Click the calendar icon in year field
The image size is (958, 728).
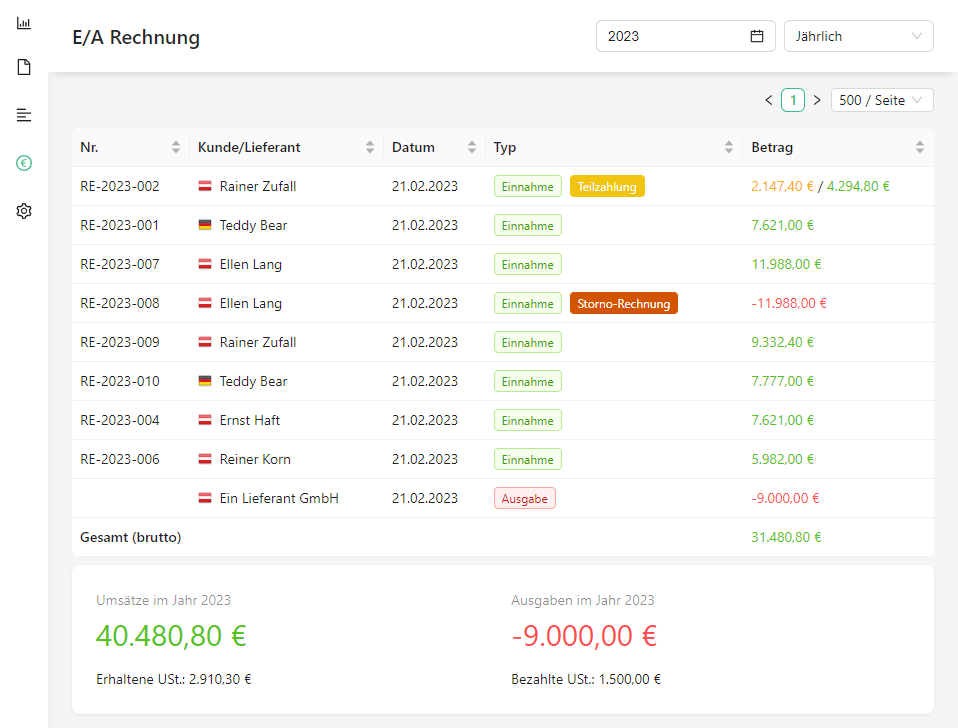[757, 36]
